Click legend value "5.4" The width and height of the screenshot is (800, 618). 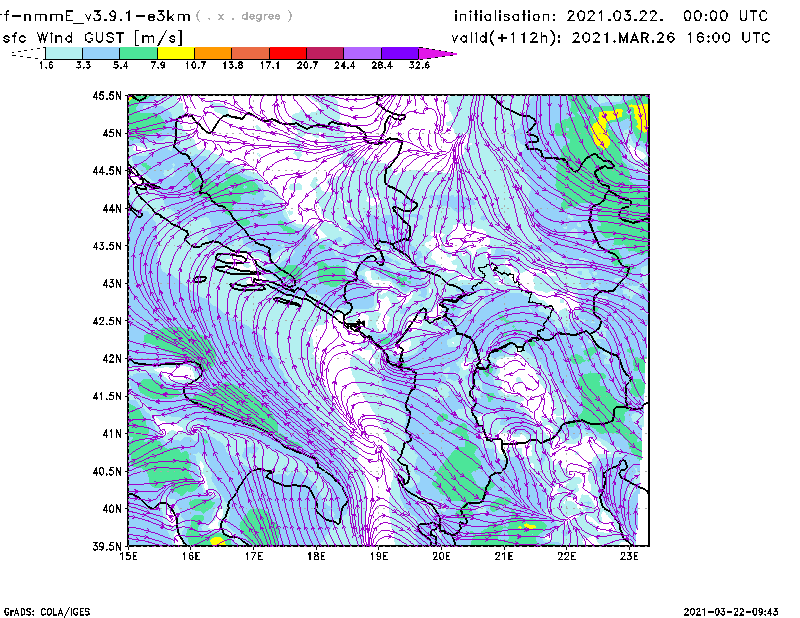120,65
